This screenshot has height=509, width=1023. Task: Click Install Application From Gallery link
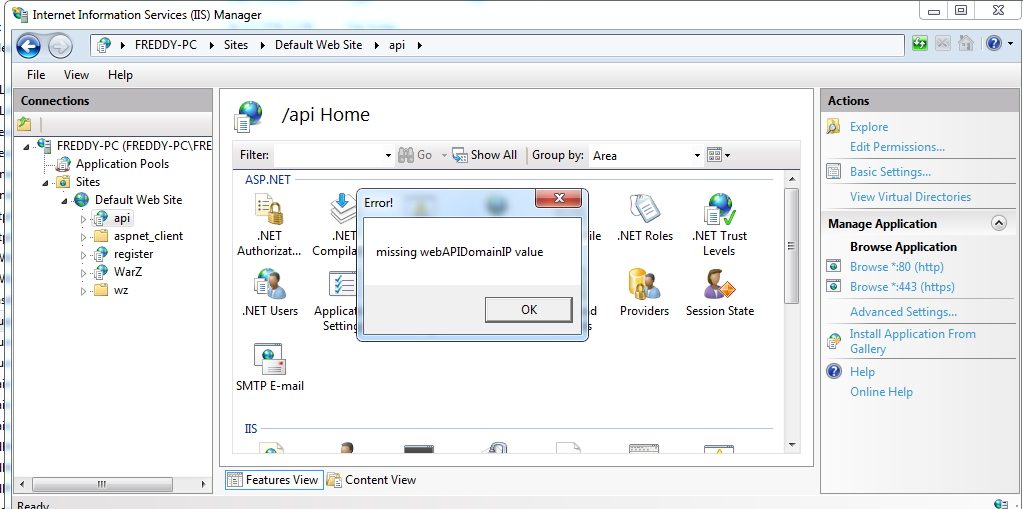point(912,341)
